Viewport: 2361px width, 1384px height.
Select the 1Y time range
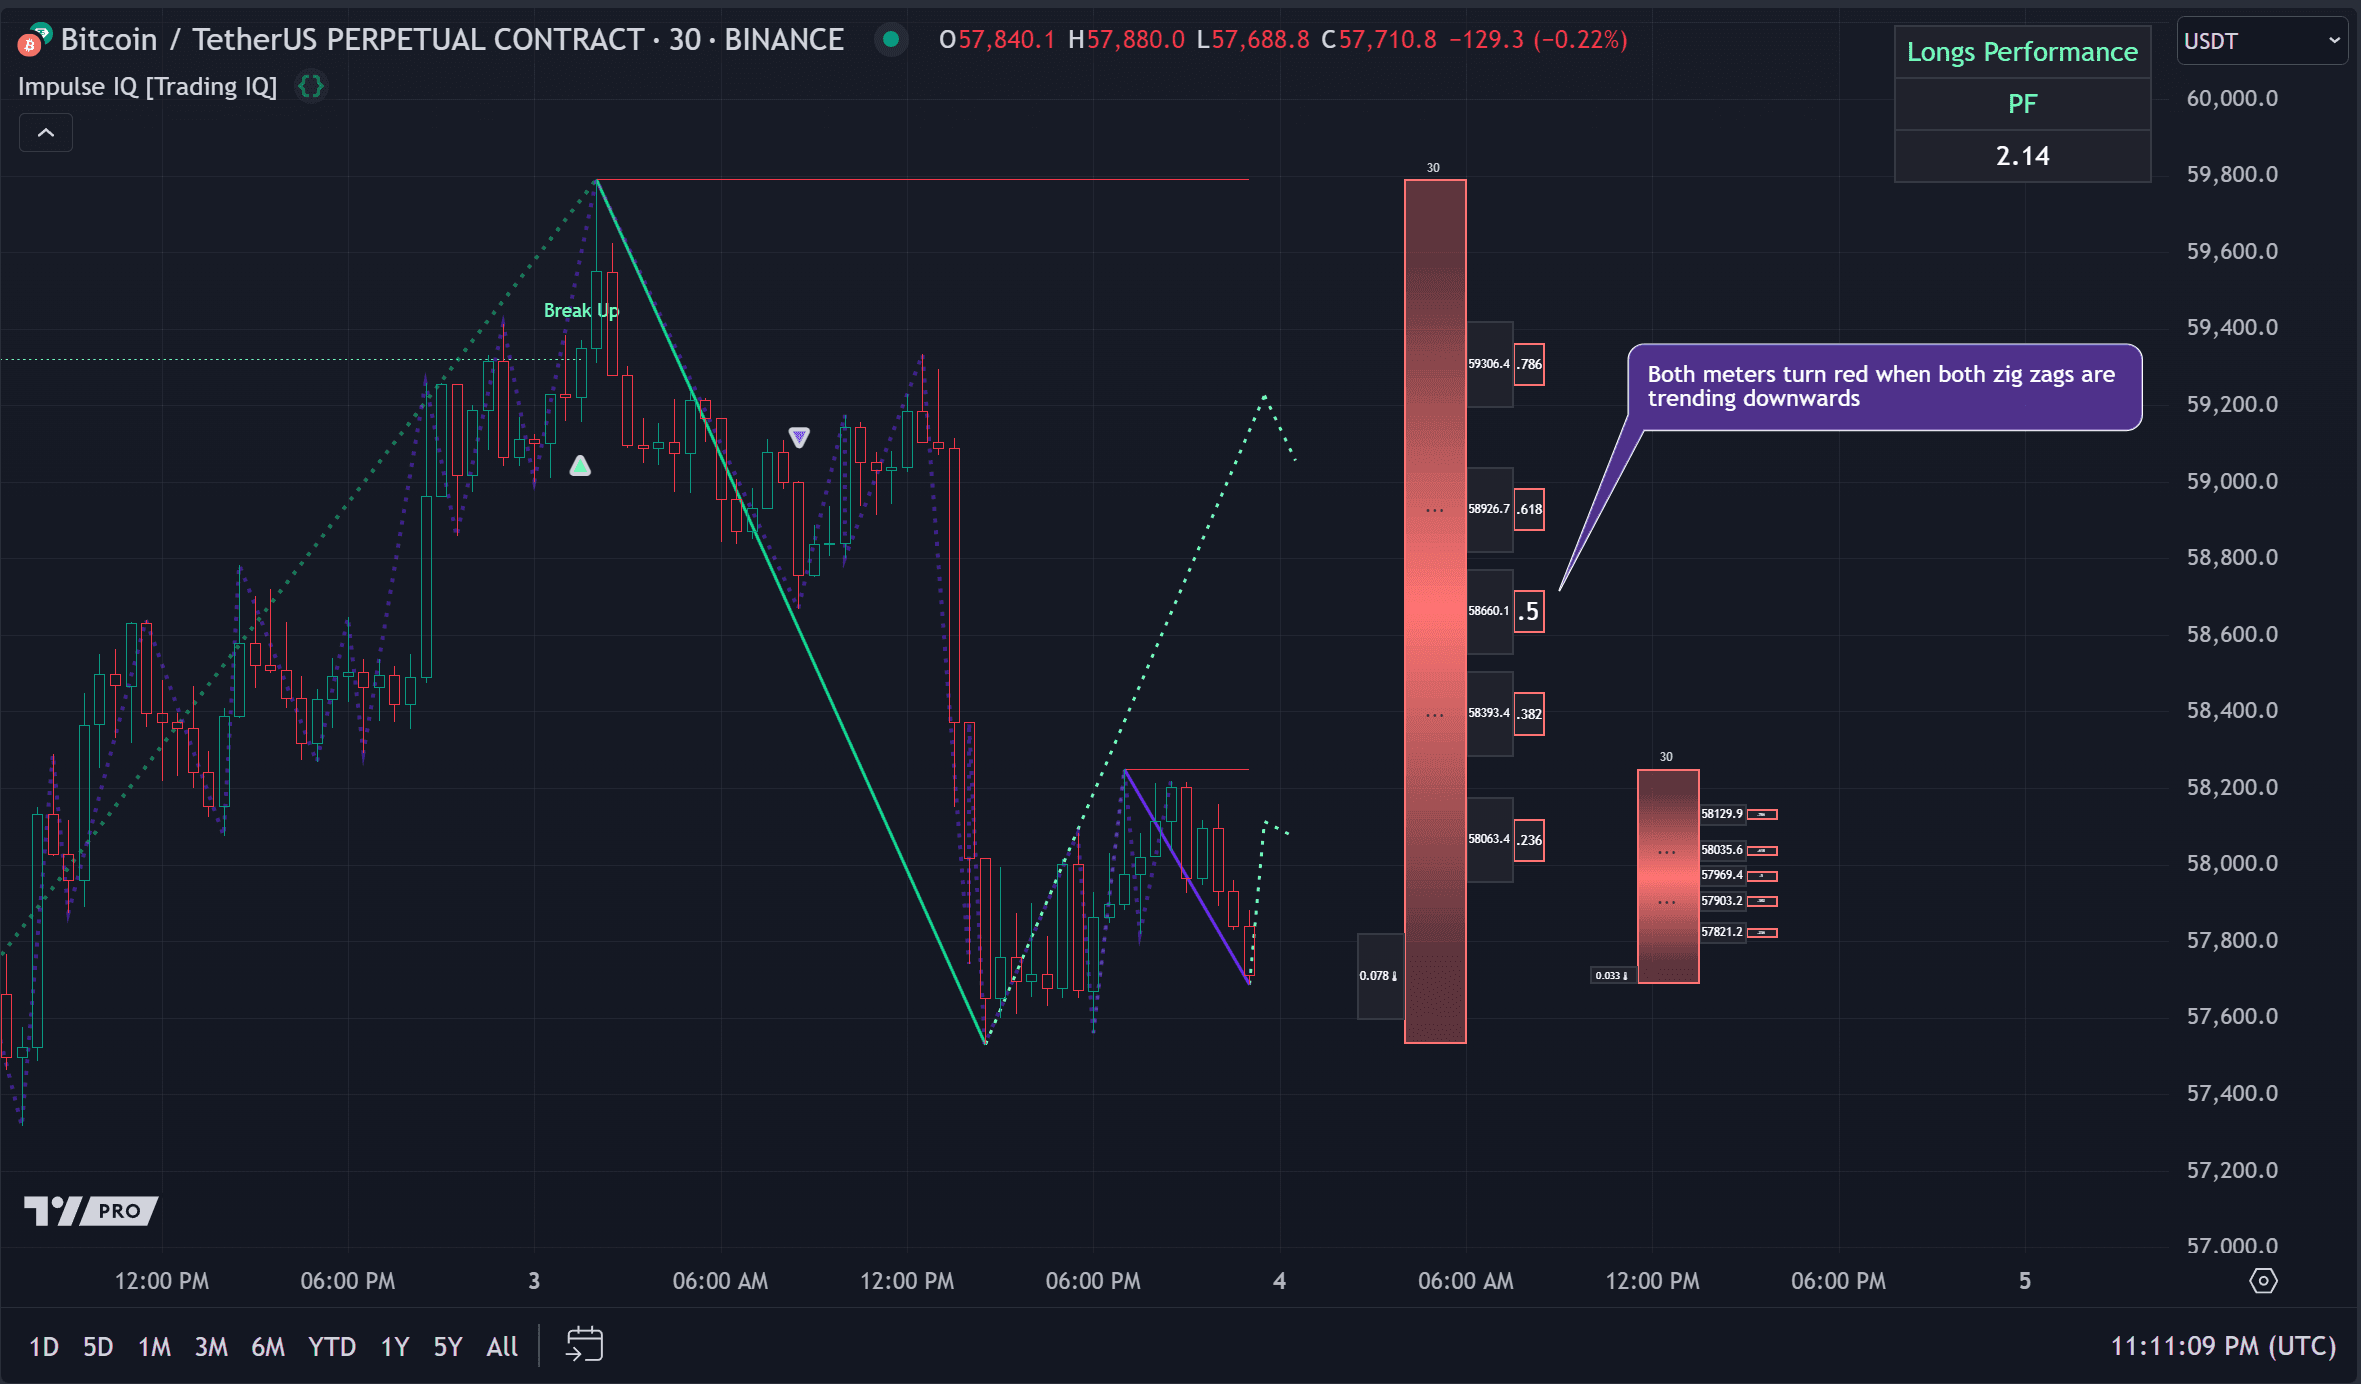tap(395, 1347)
